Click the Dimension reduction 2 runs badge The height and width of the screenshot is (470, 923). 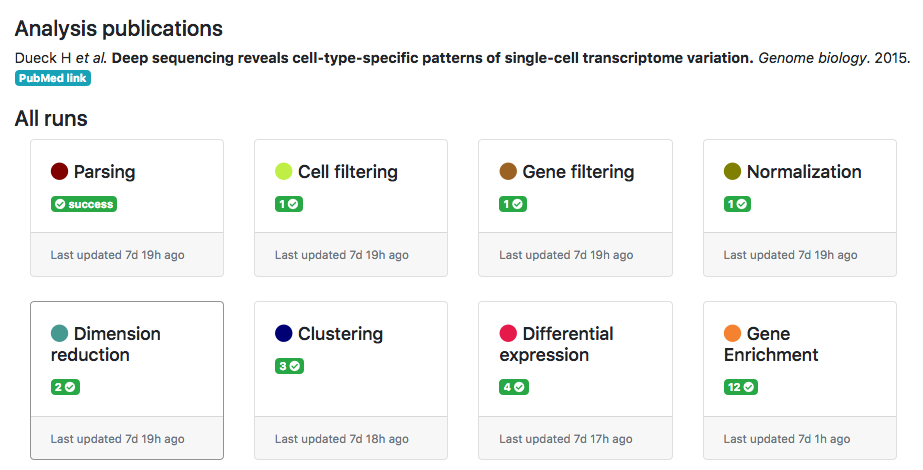65,387
